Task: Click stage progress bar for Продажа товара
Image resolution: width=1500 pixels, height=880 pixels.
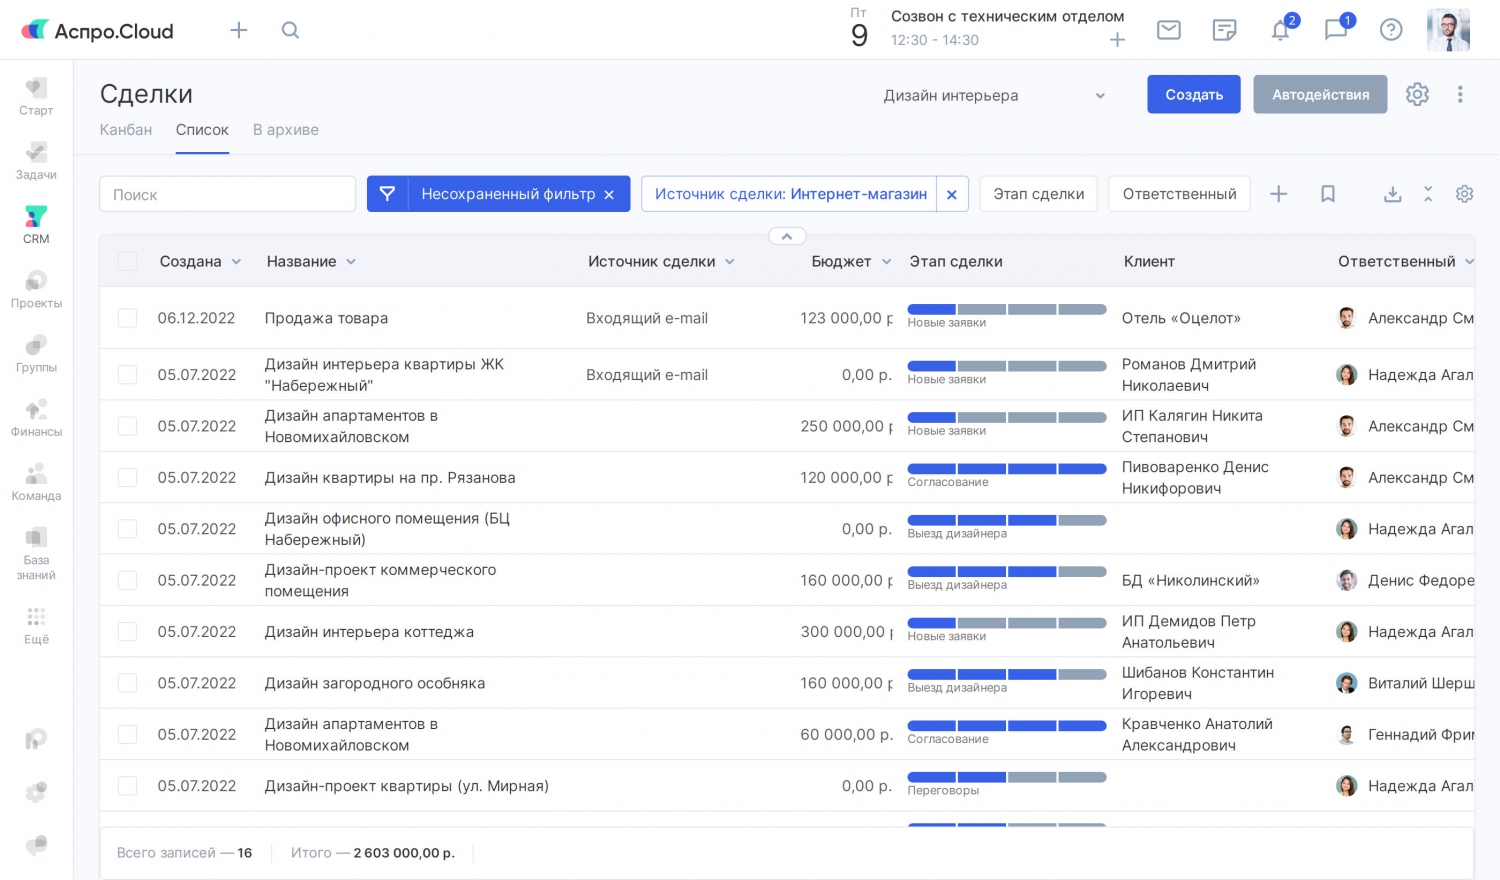Action: click(x=1006, y=310)
